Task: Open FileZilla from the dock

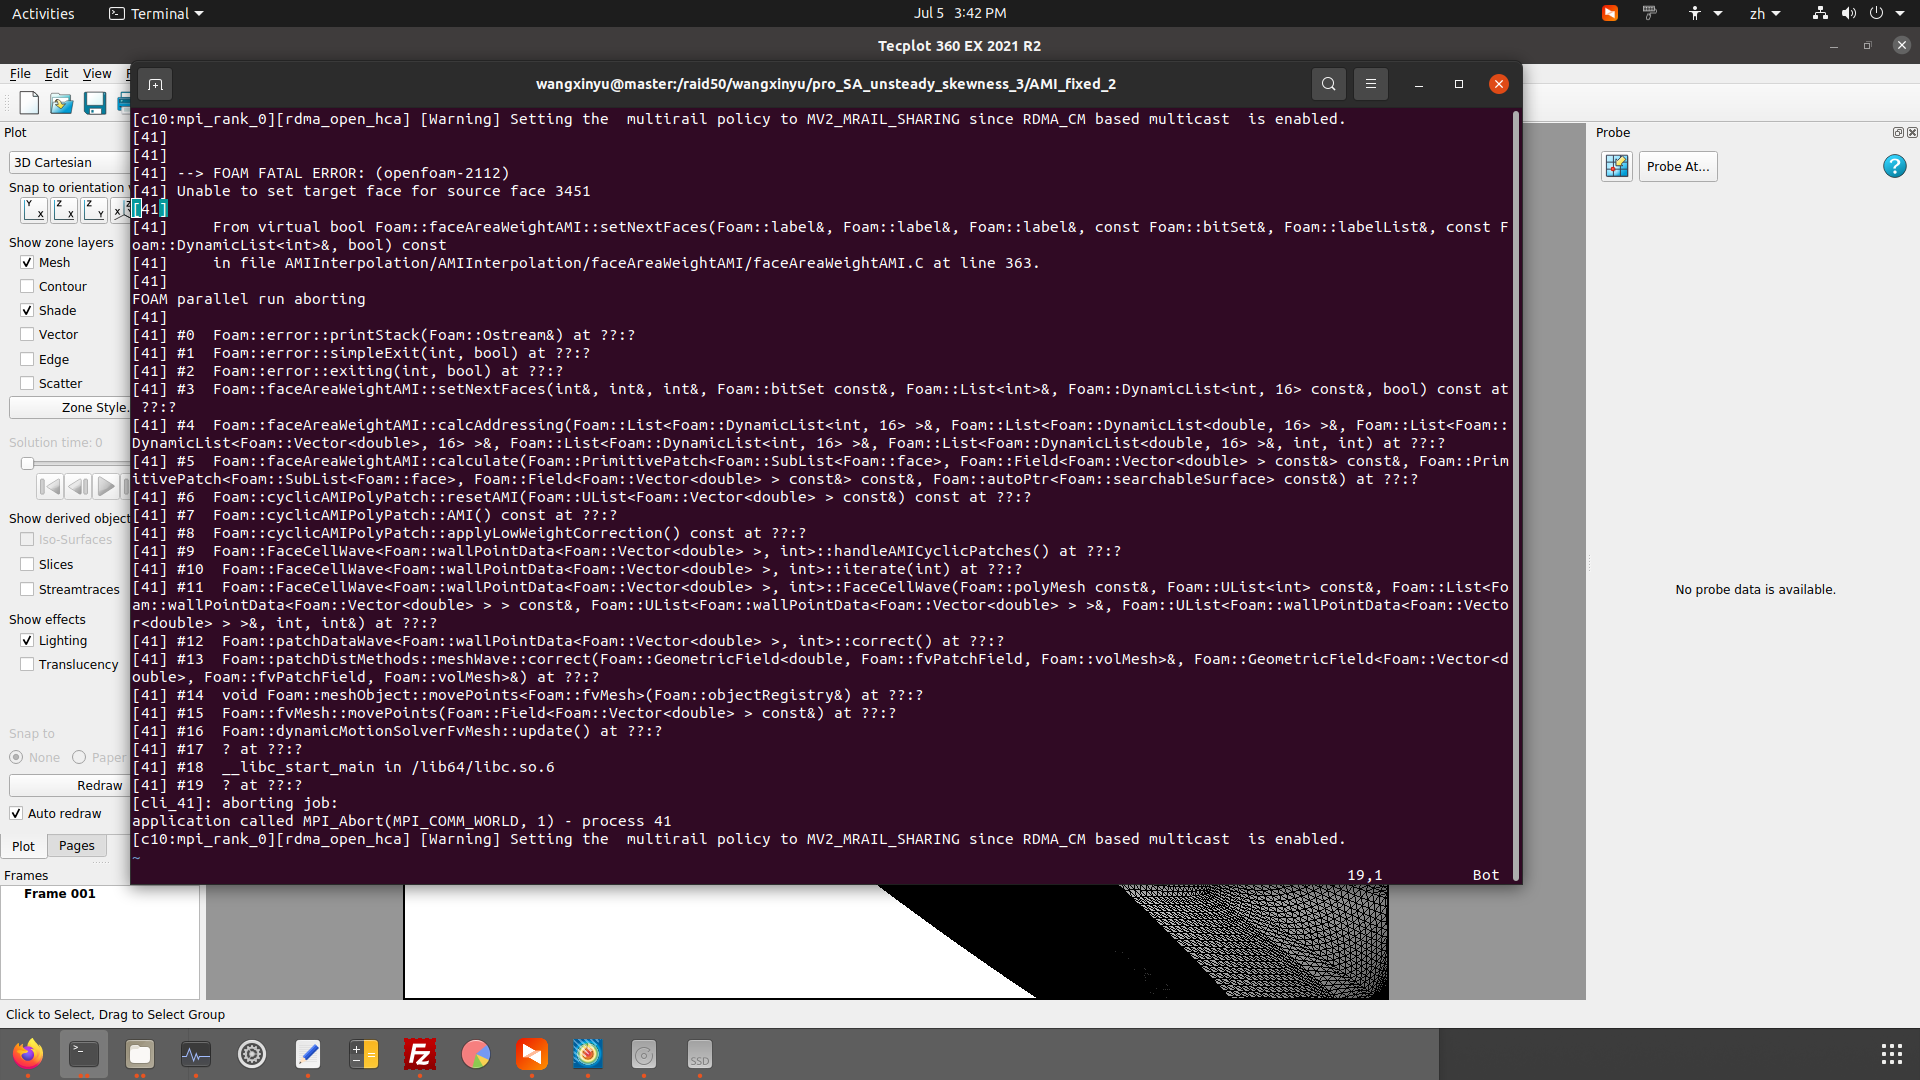Action: (420, 1054)
